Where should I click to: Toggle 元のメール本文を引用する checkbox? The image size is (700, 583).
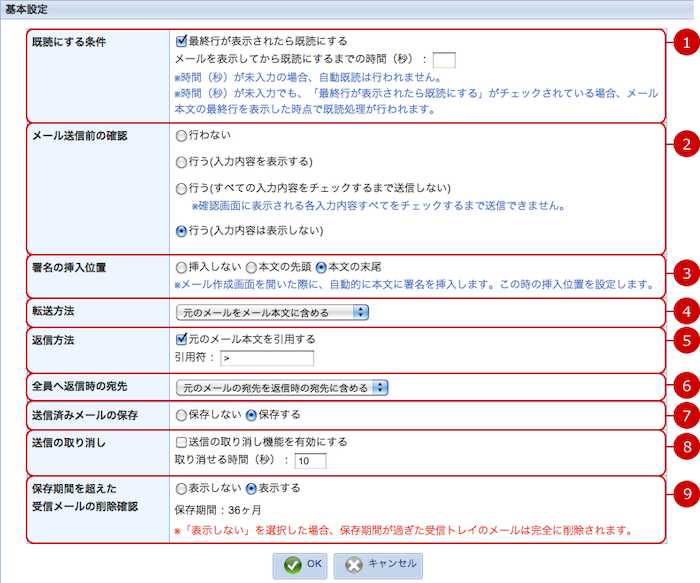point(181,339)
